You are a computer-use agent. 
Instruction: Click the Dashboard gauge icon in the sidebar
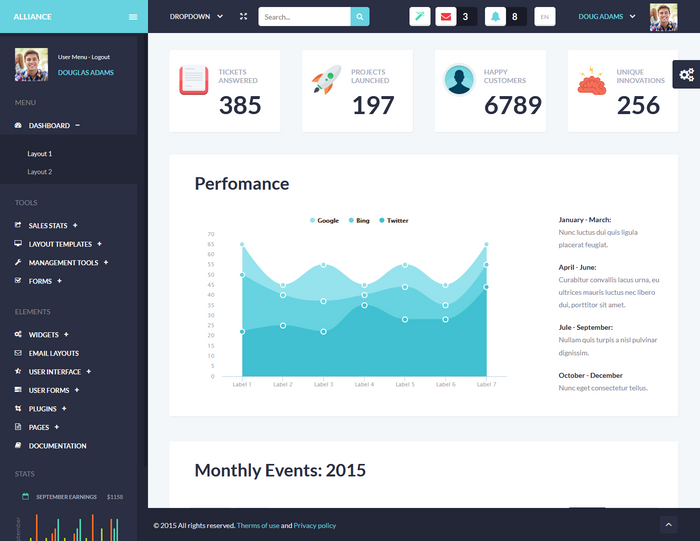point(18,125)
